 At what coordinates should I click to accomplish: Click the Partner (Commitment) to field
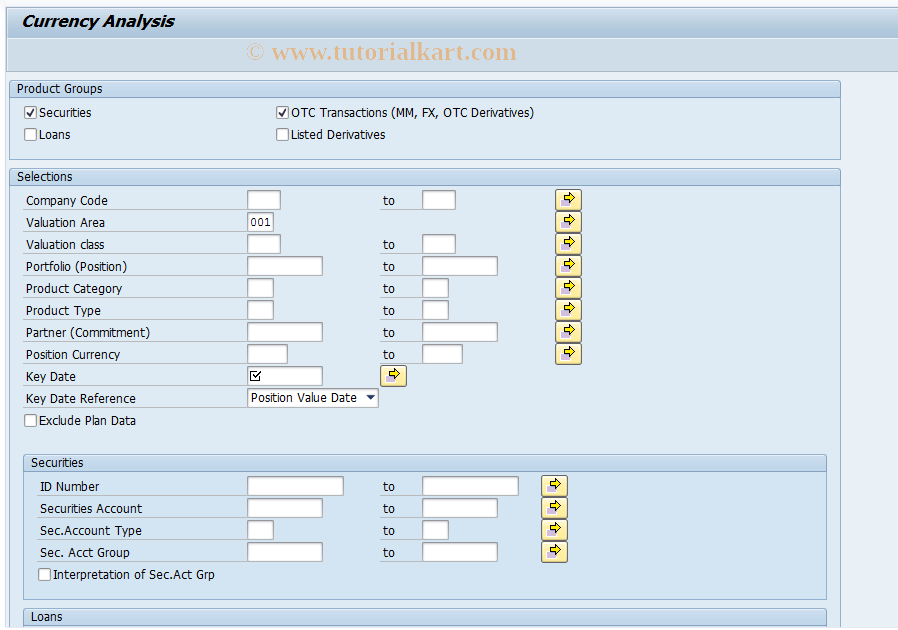pyautogui.click(x=460, y=332)
